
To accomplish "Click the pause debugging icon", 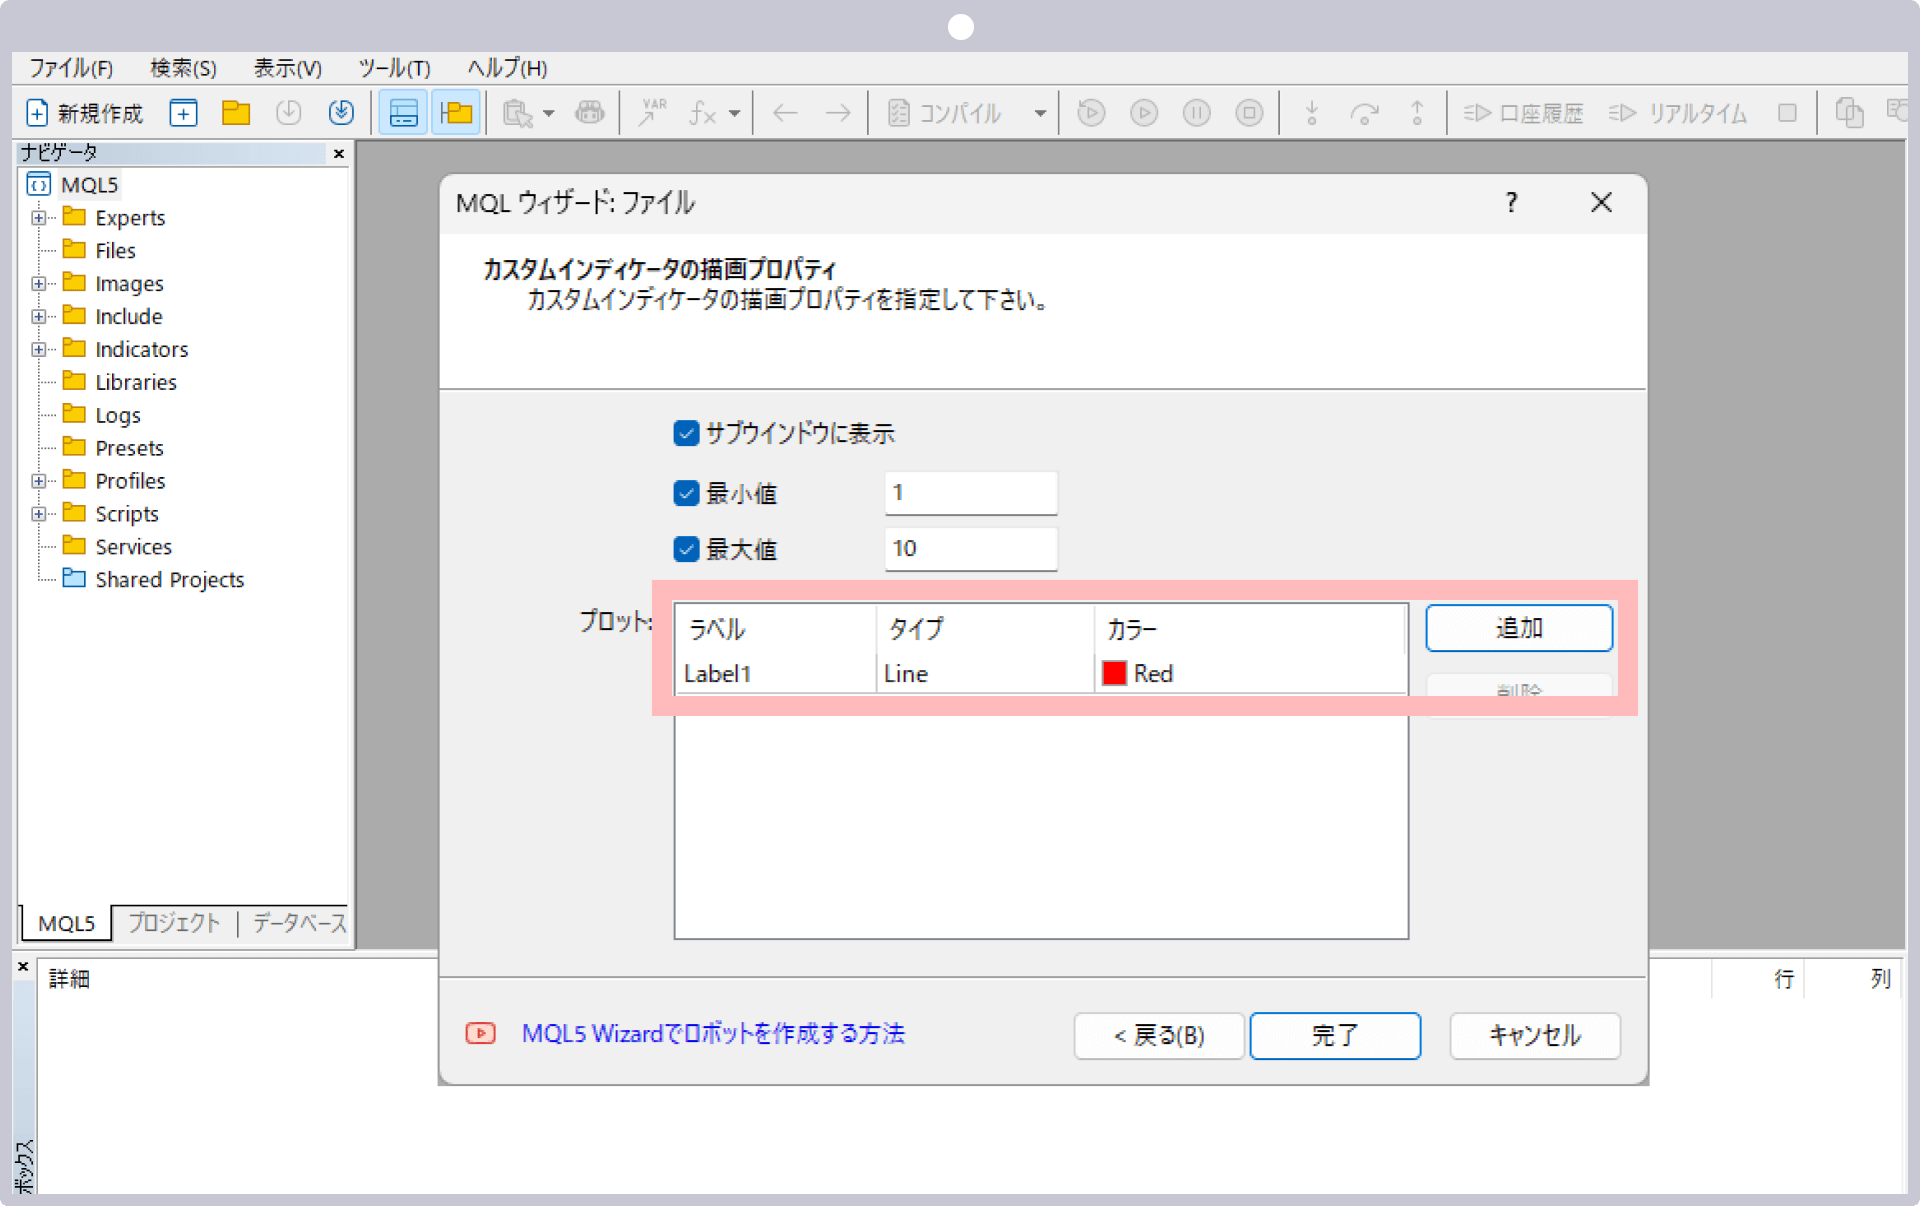I will click(x=1197, y=113).
